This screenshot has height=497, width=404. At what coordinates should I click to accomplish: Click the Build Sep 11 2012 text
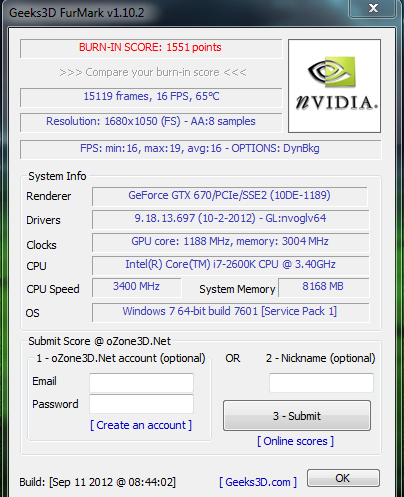pyautogui.click(x=98, y=482)
